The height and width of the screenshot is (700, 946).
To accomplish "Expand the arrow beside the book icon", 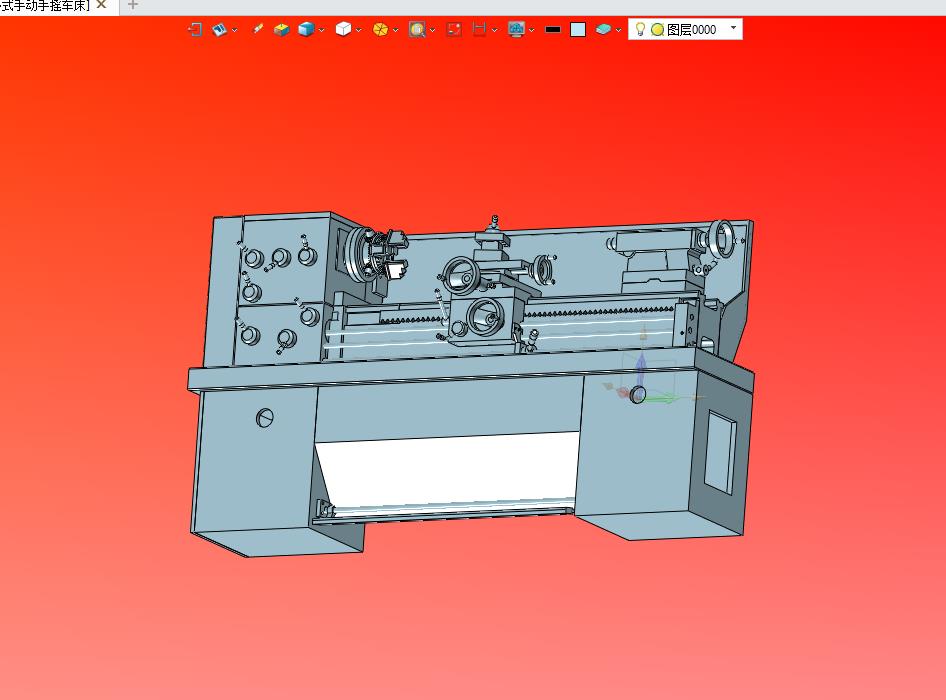I will point(234,30).
